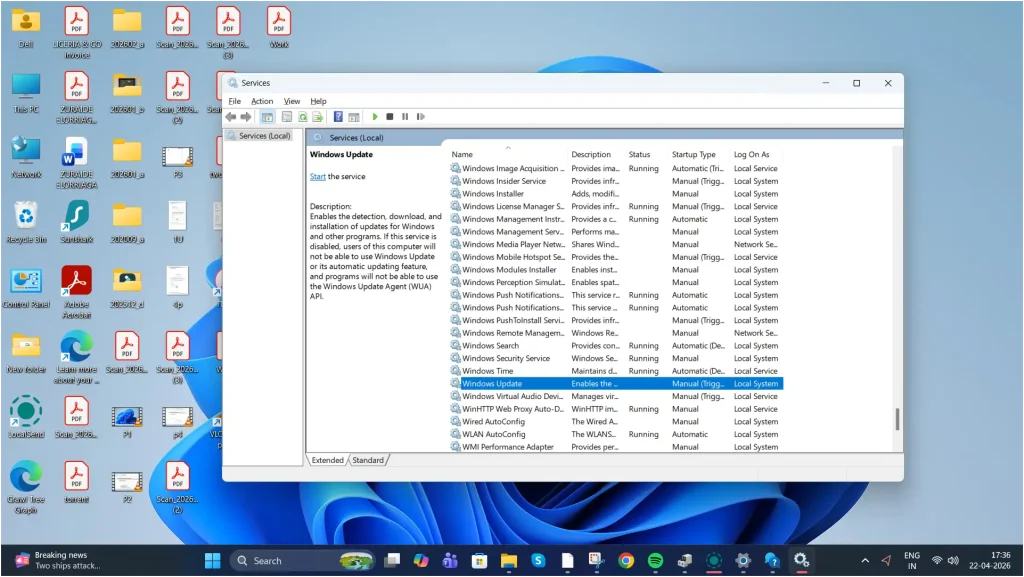The image size is (1024, 577).
Task: Restart the service using the restart toolbar icon
Action: (421, 116)
